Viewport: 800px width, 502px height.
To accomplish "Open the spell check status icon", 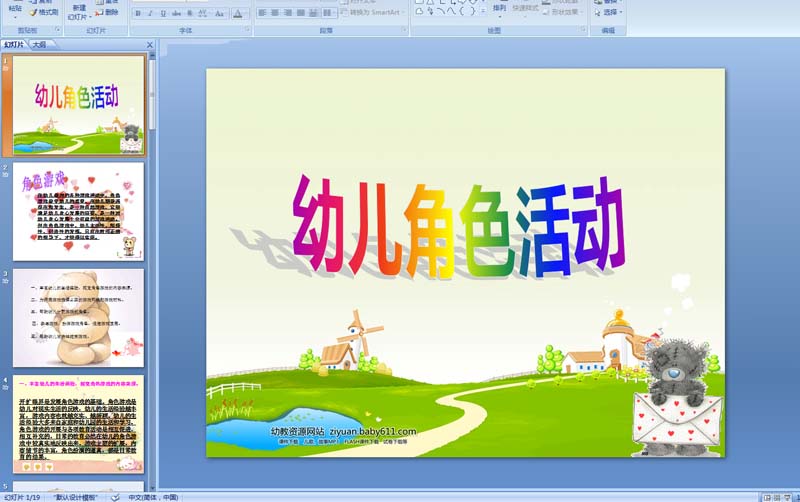I will (x=116, y=496).
